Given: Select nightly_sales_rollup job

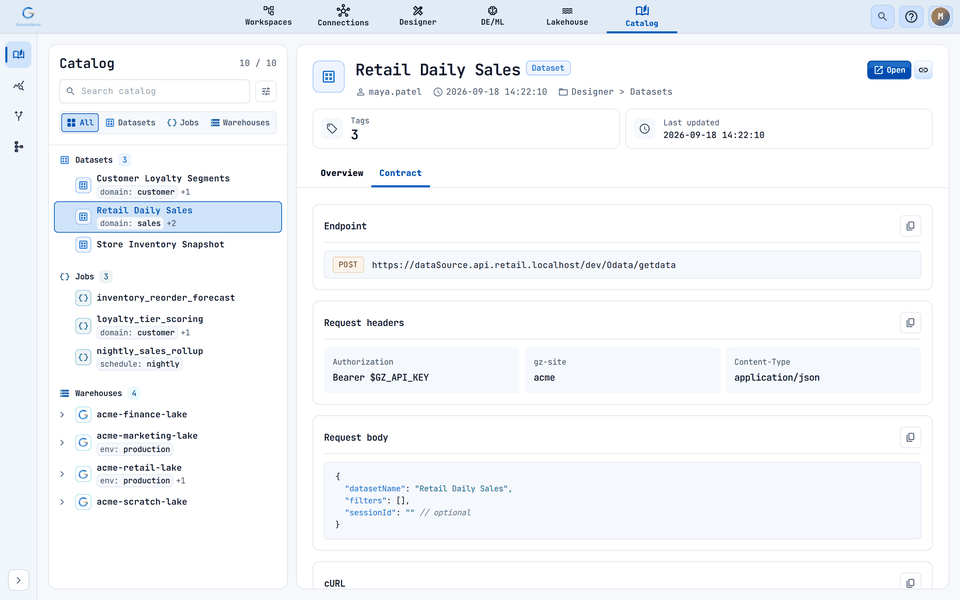Looking at the screenshot, I should (168, 357).
